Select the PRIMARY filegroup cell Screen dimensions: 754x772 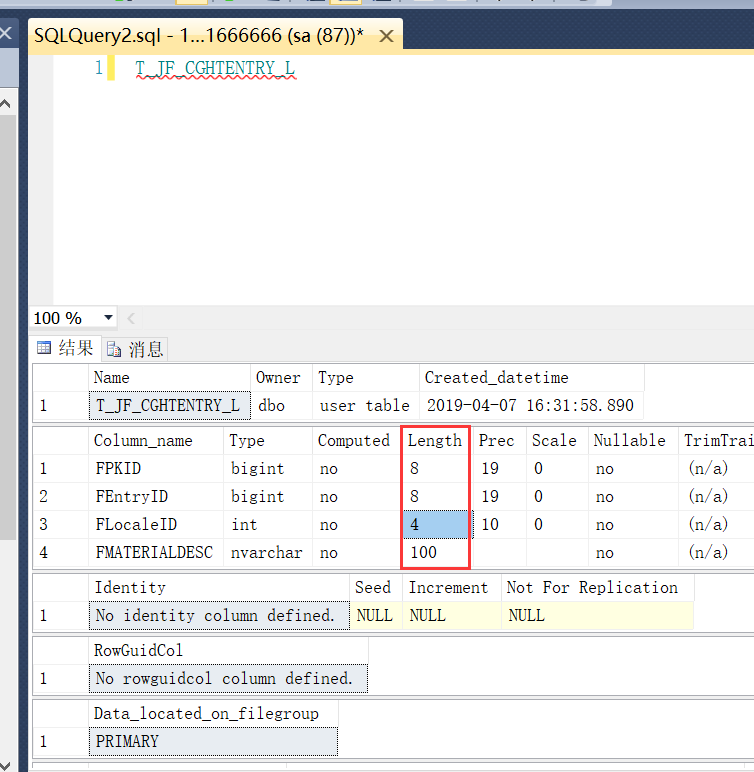pyautogui.click(x=213, y=741)
